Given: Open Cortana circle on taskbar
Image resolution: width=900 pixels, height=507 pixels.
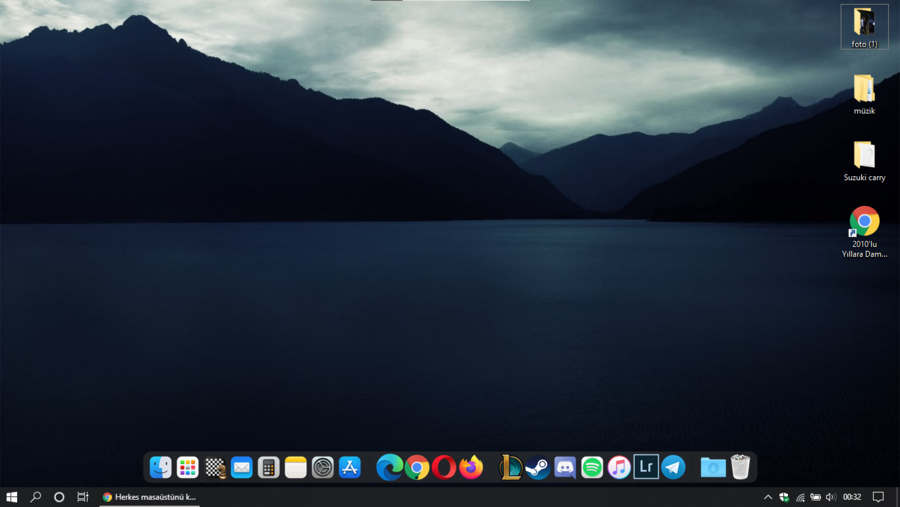Looking at the screenshot, I should (59, 497).
